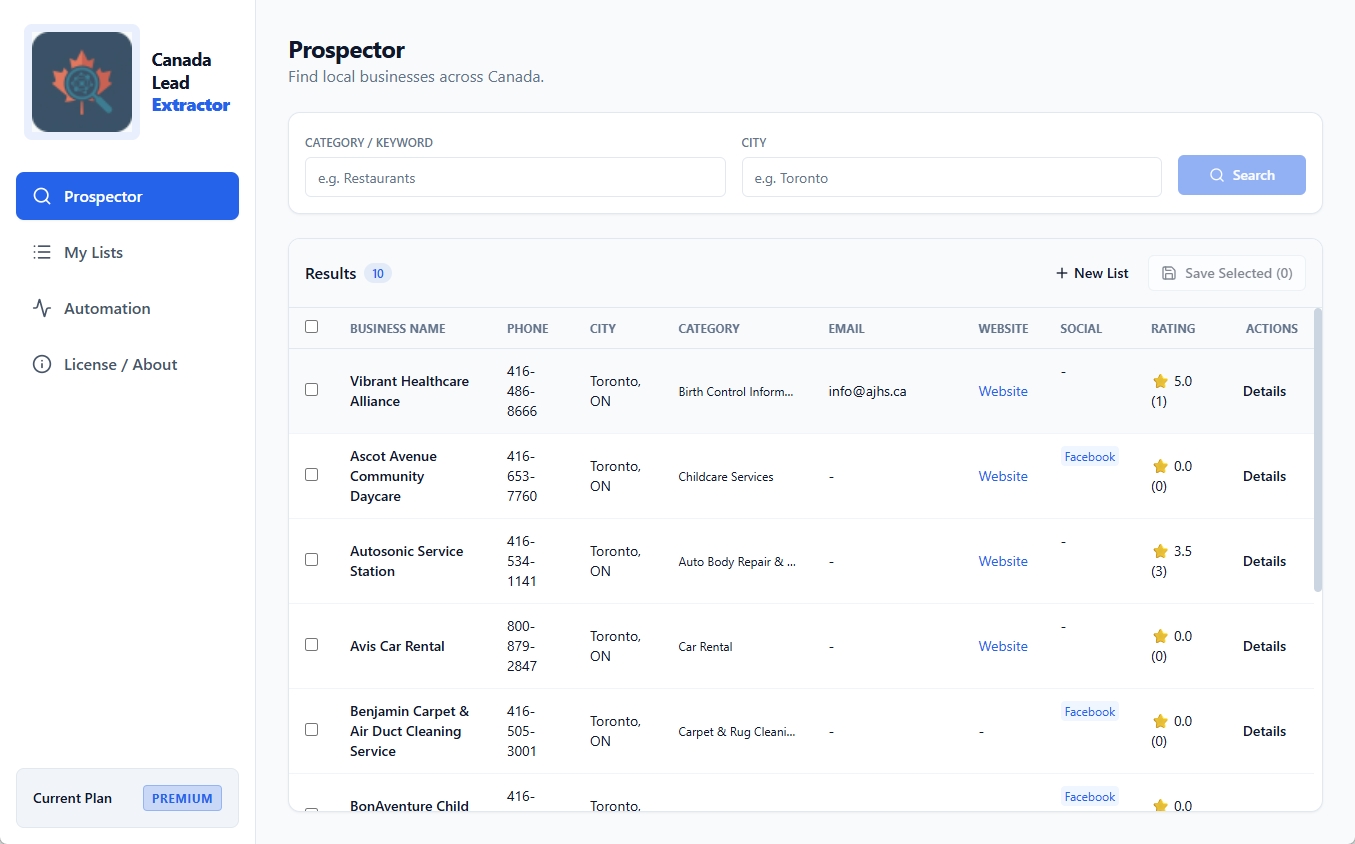This screenshot has height=844, width=1355.
Task: Open the Website link for Ascot Avenue Community Daycare
Action: click(1002, 476)
